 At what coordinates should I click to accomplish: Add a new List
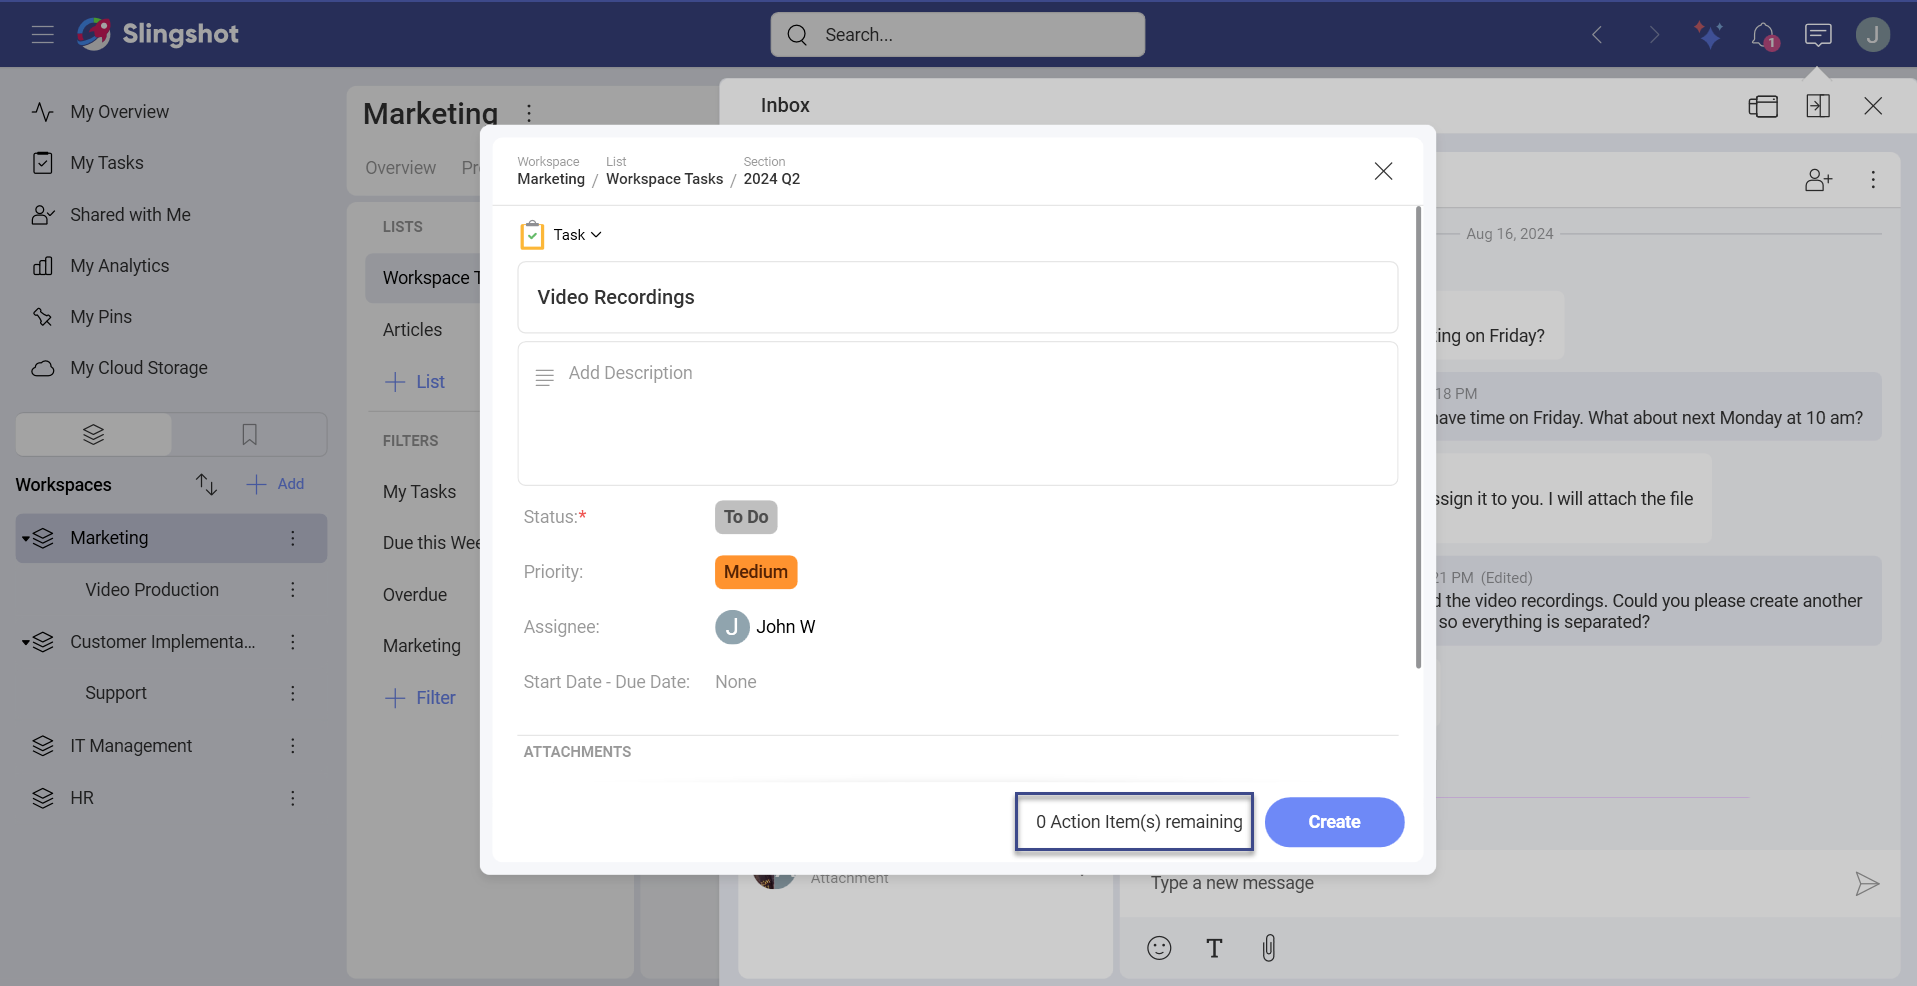(x=416, y=382)
